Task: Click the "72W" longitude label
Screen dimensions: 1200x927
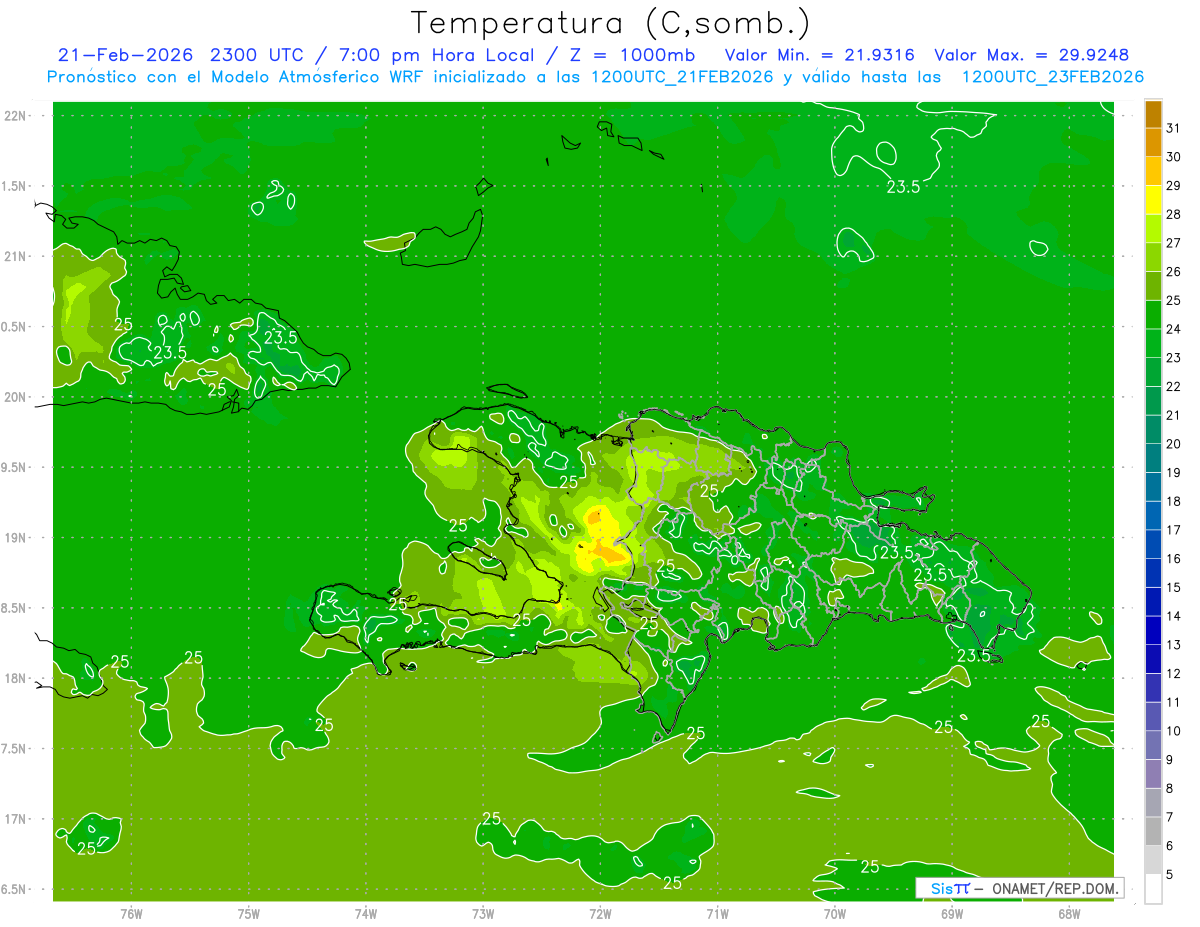Action: coord(600,913)
